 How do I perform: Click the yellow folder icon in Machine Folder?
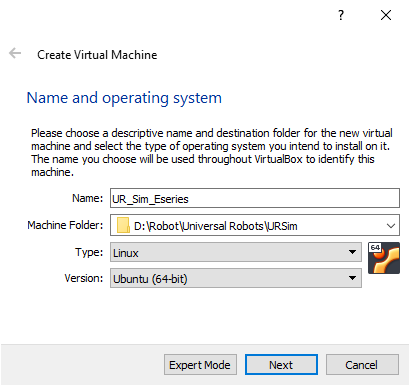123,225
